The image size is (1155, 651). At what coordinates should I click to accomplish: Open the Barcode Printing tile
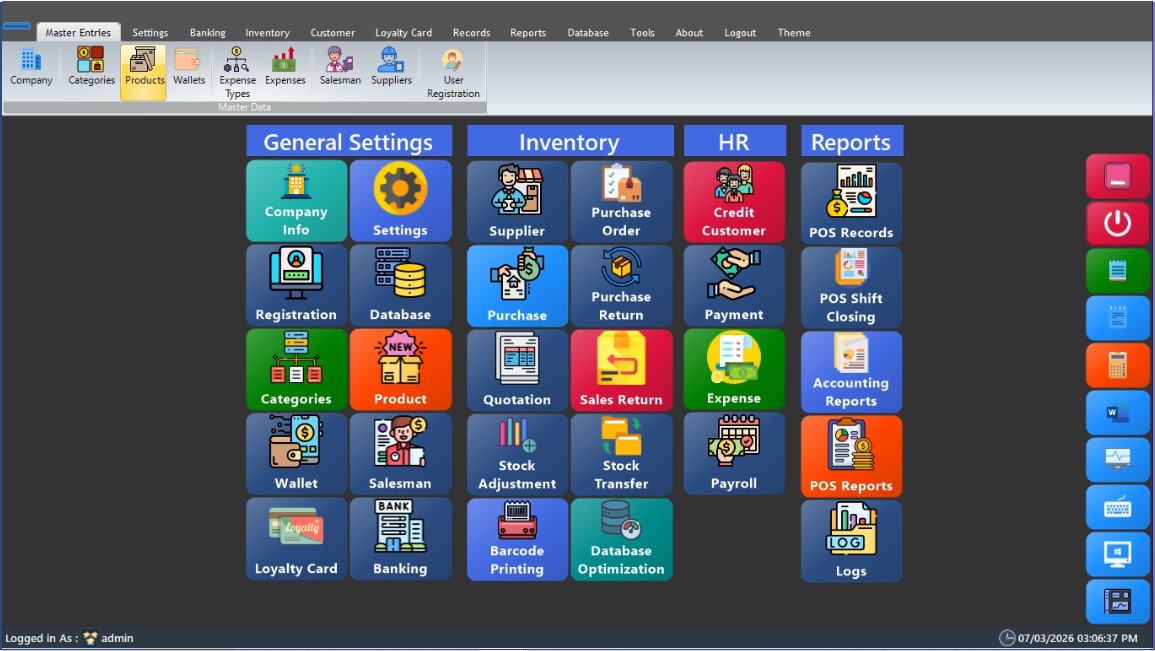[517, 539]
